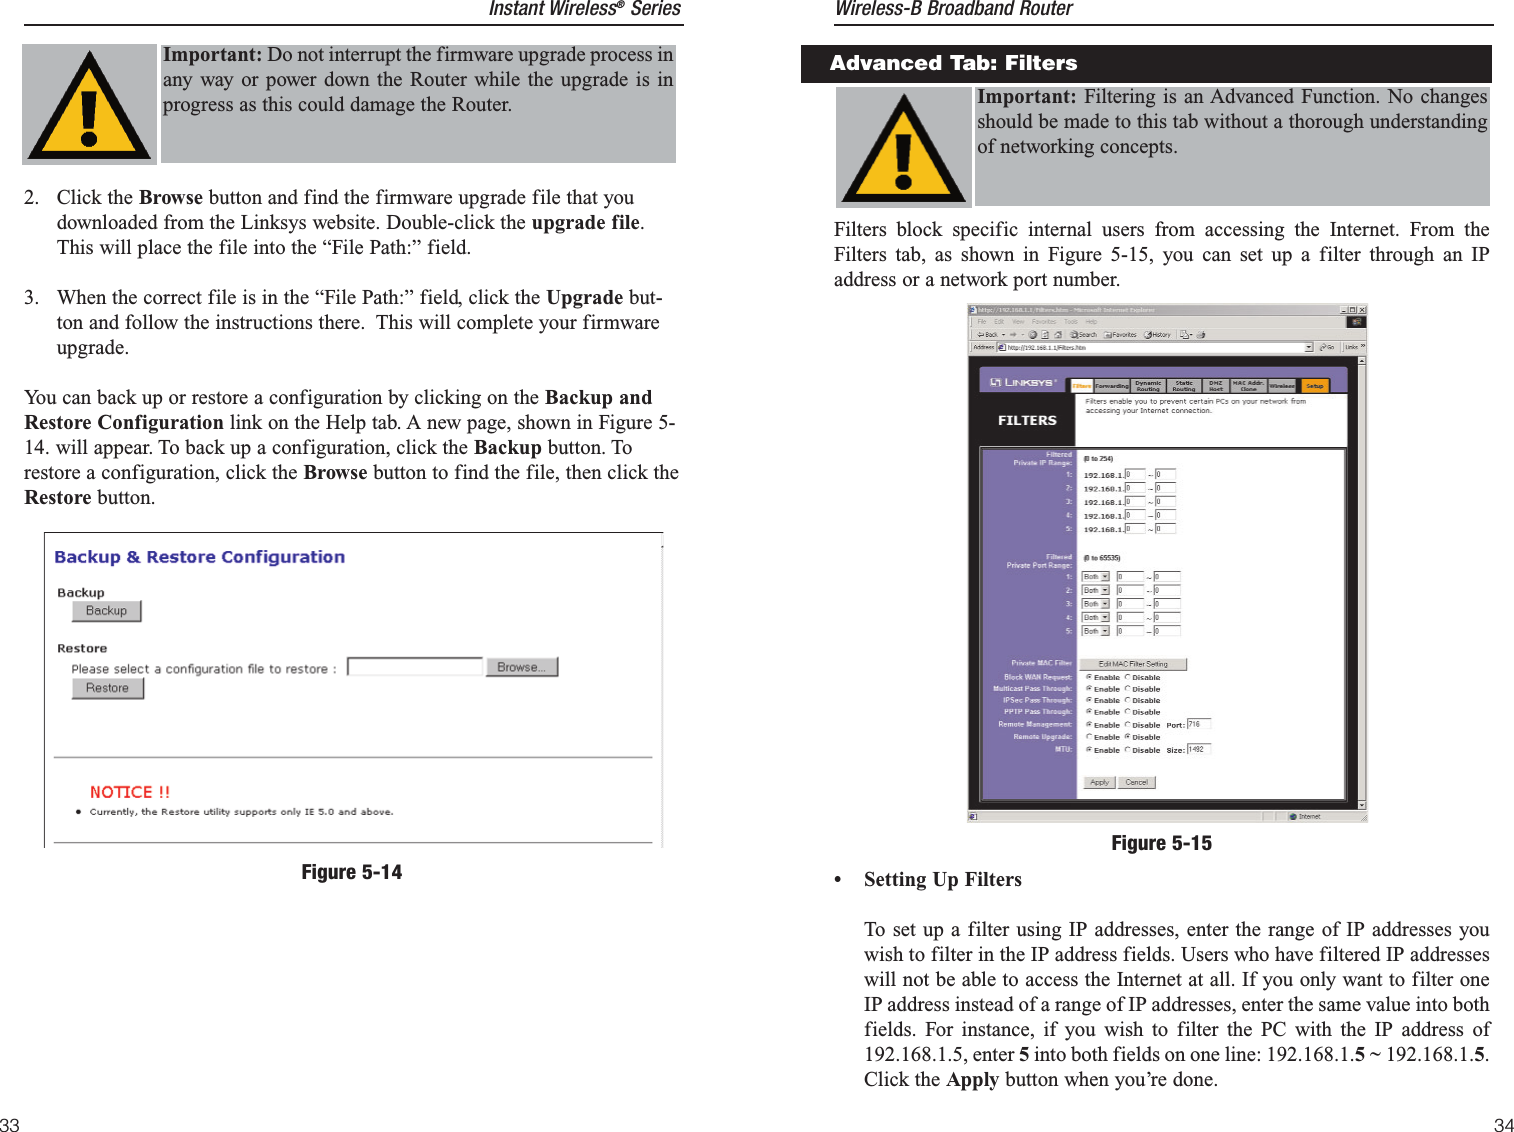Image resolution: width=1514 pixels, height=1132 pixels.
Task: Switch to the Forwarding tab
Action: click(1112, 386)
